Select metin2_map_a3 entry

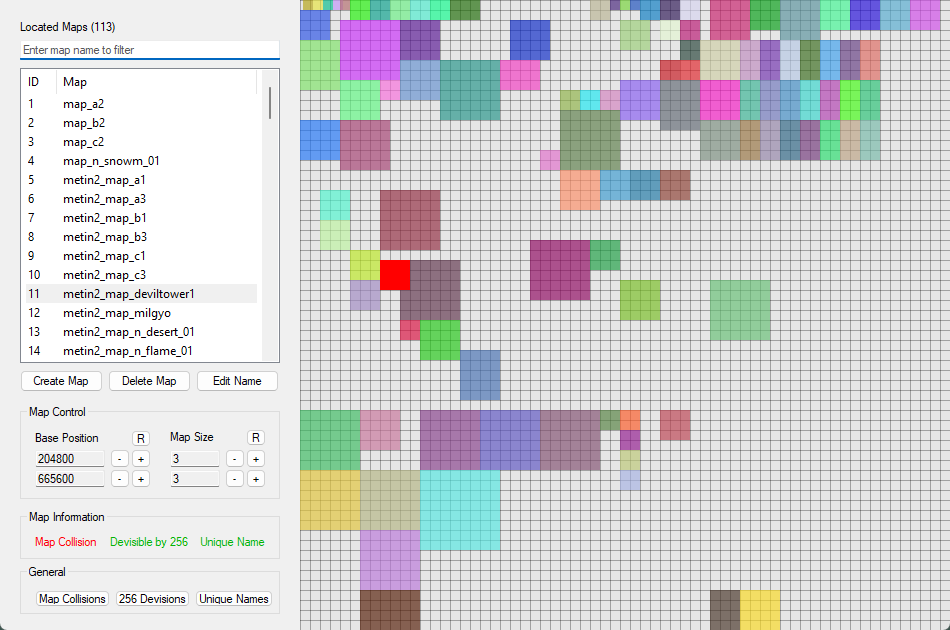(141, 199)
